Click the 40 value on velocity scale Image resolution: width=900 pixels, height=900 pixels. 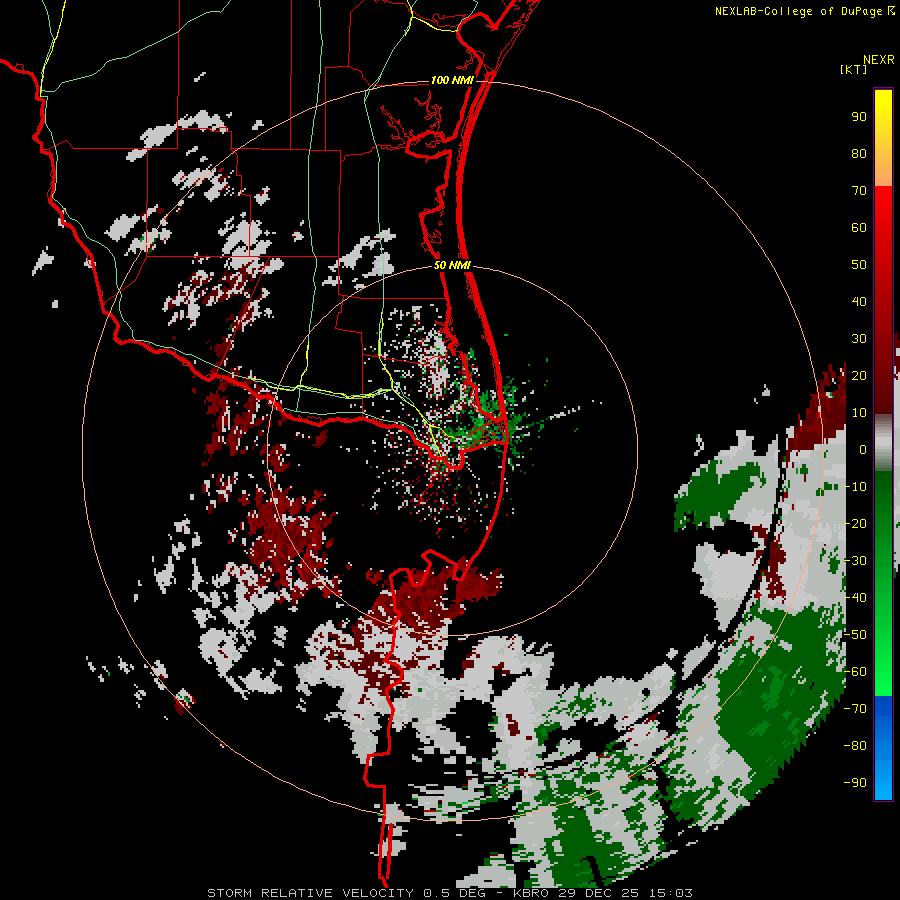click(859, 302)
